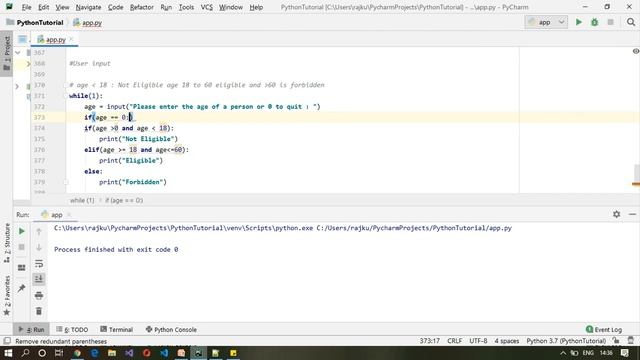Pin the Run tab
Viewport: 640px width, 360px height.
(x=22, y=288)
